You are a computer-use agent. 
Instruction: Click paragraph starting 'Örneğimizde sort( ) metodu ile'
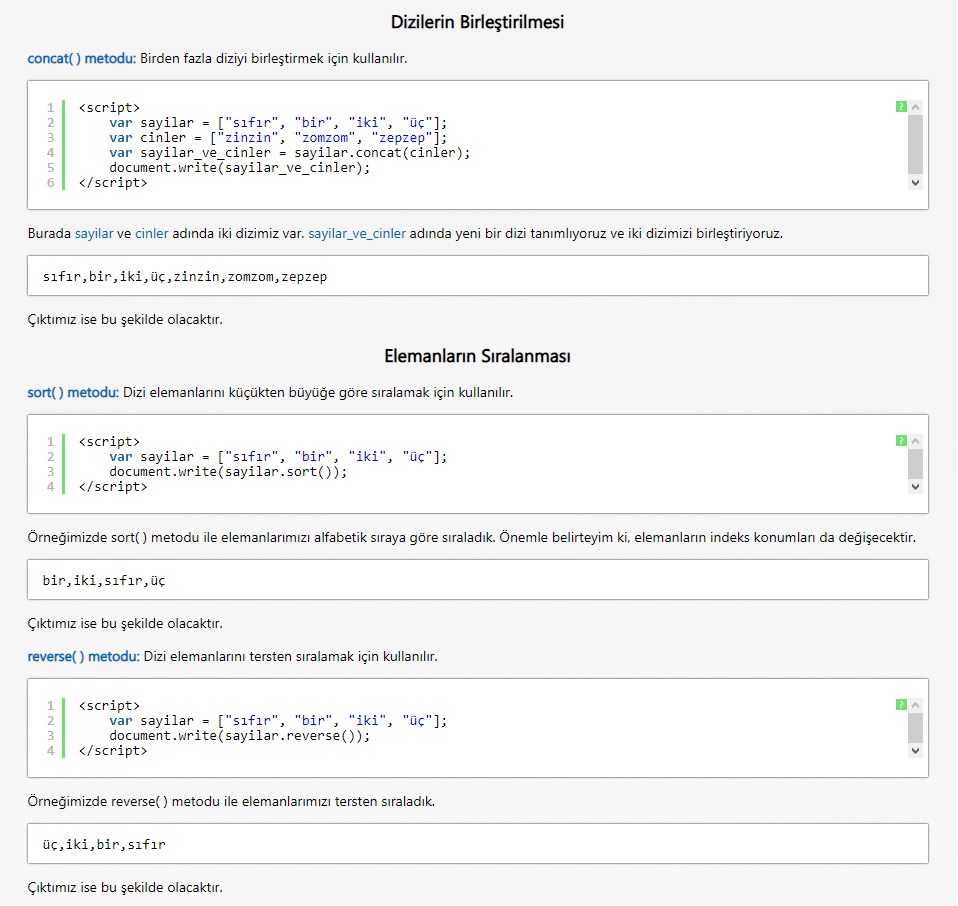472,538
